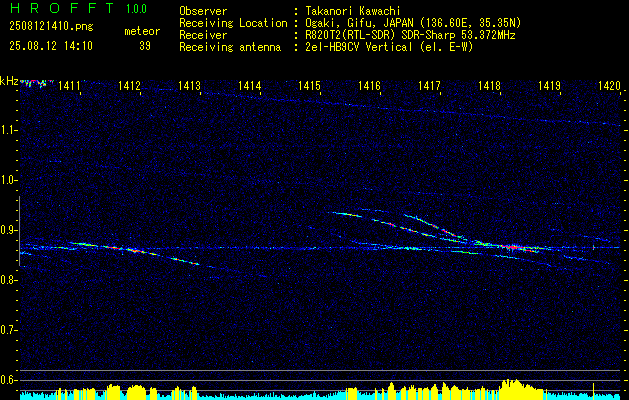The image size is (629, 400).
Task: Click the 1414 time marker
Action: pos(250,85)
